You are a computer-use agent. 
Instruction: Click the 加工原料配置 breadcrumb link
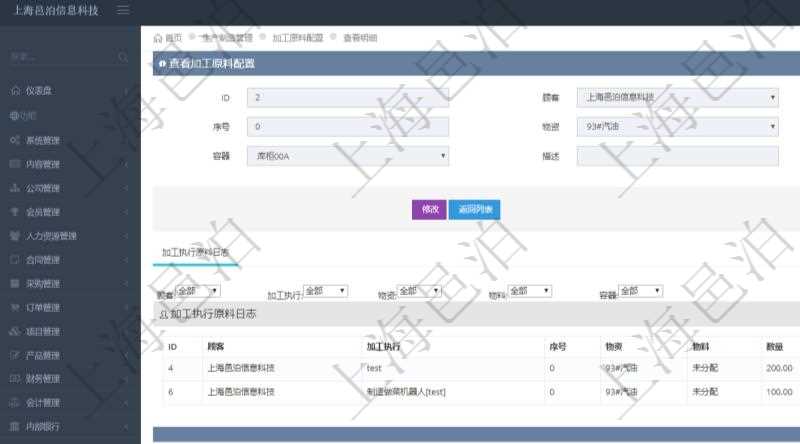point(298,37)
